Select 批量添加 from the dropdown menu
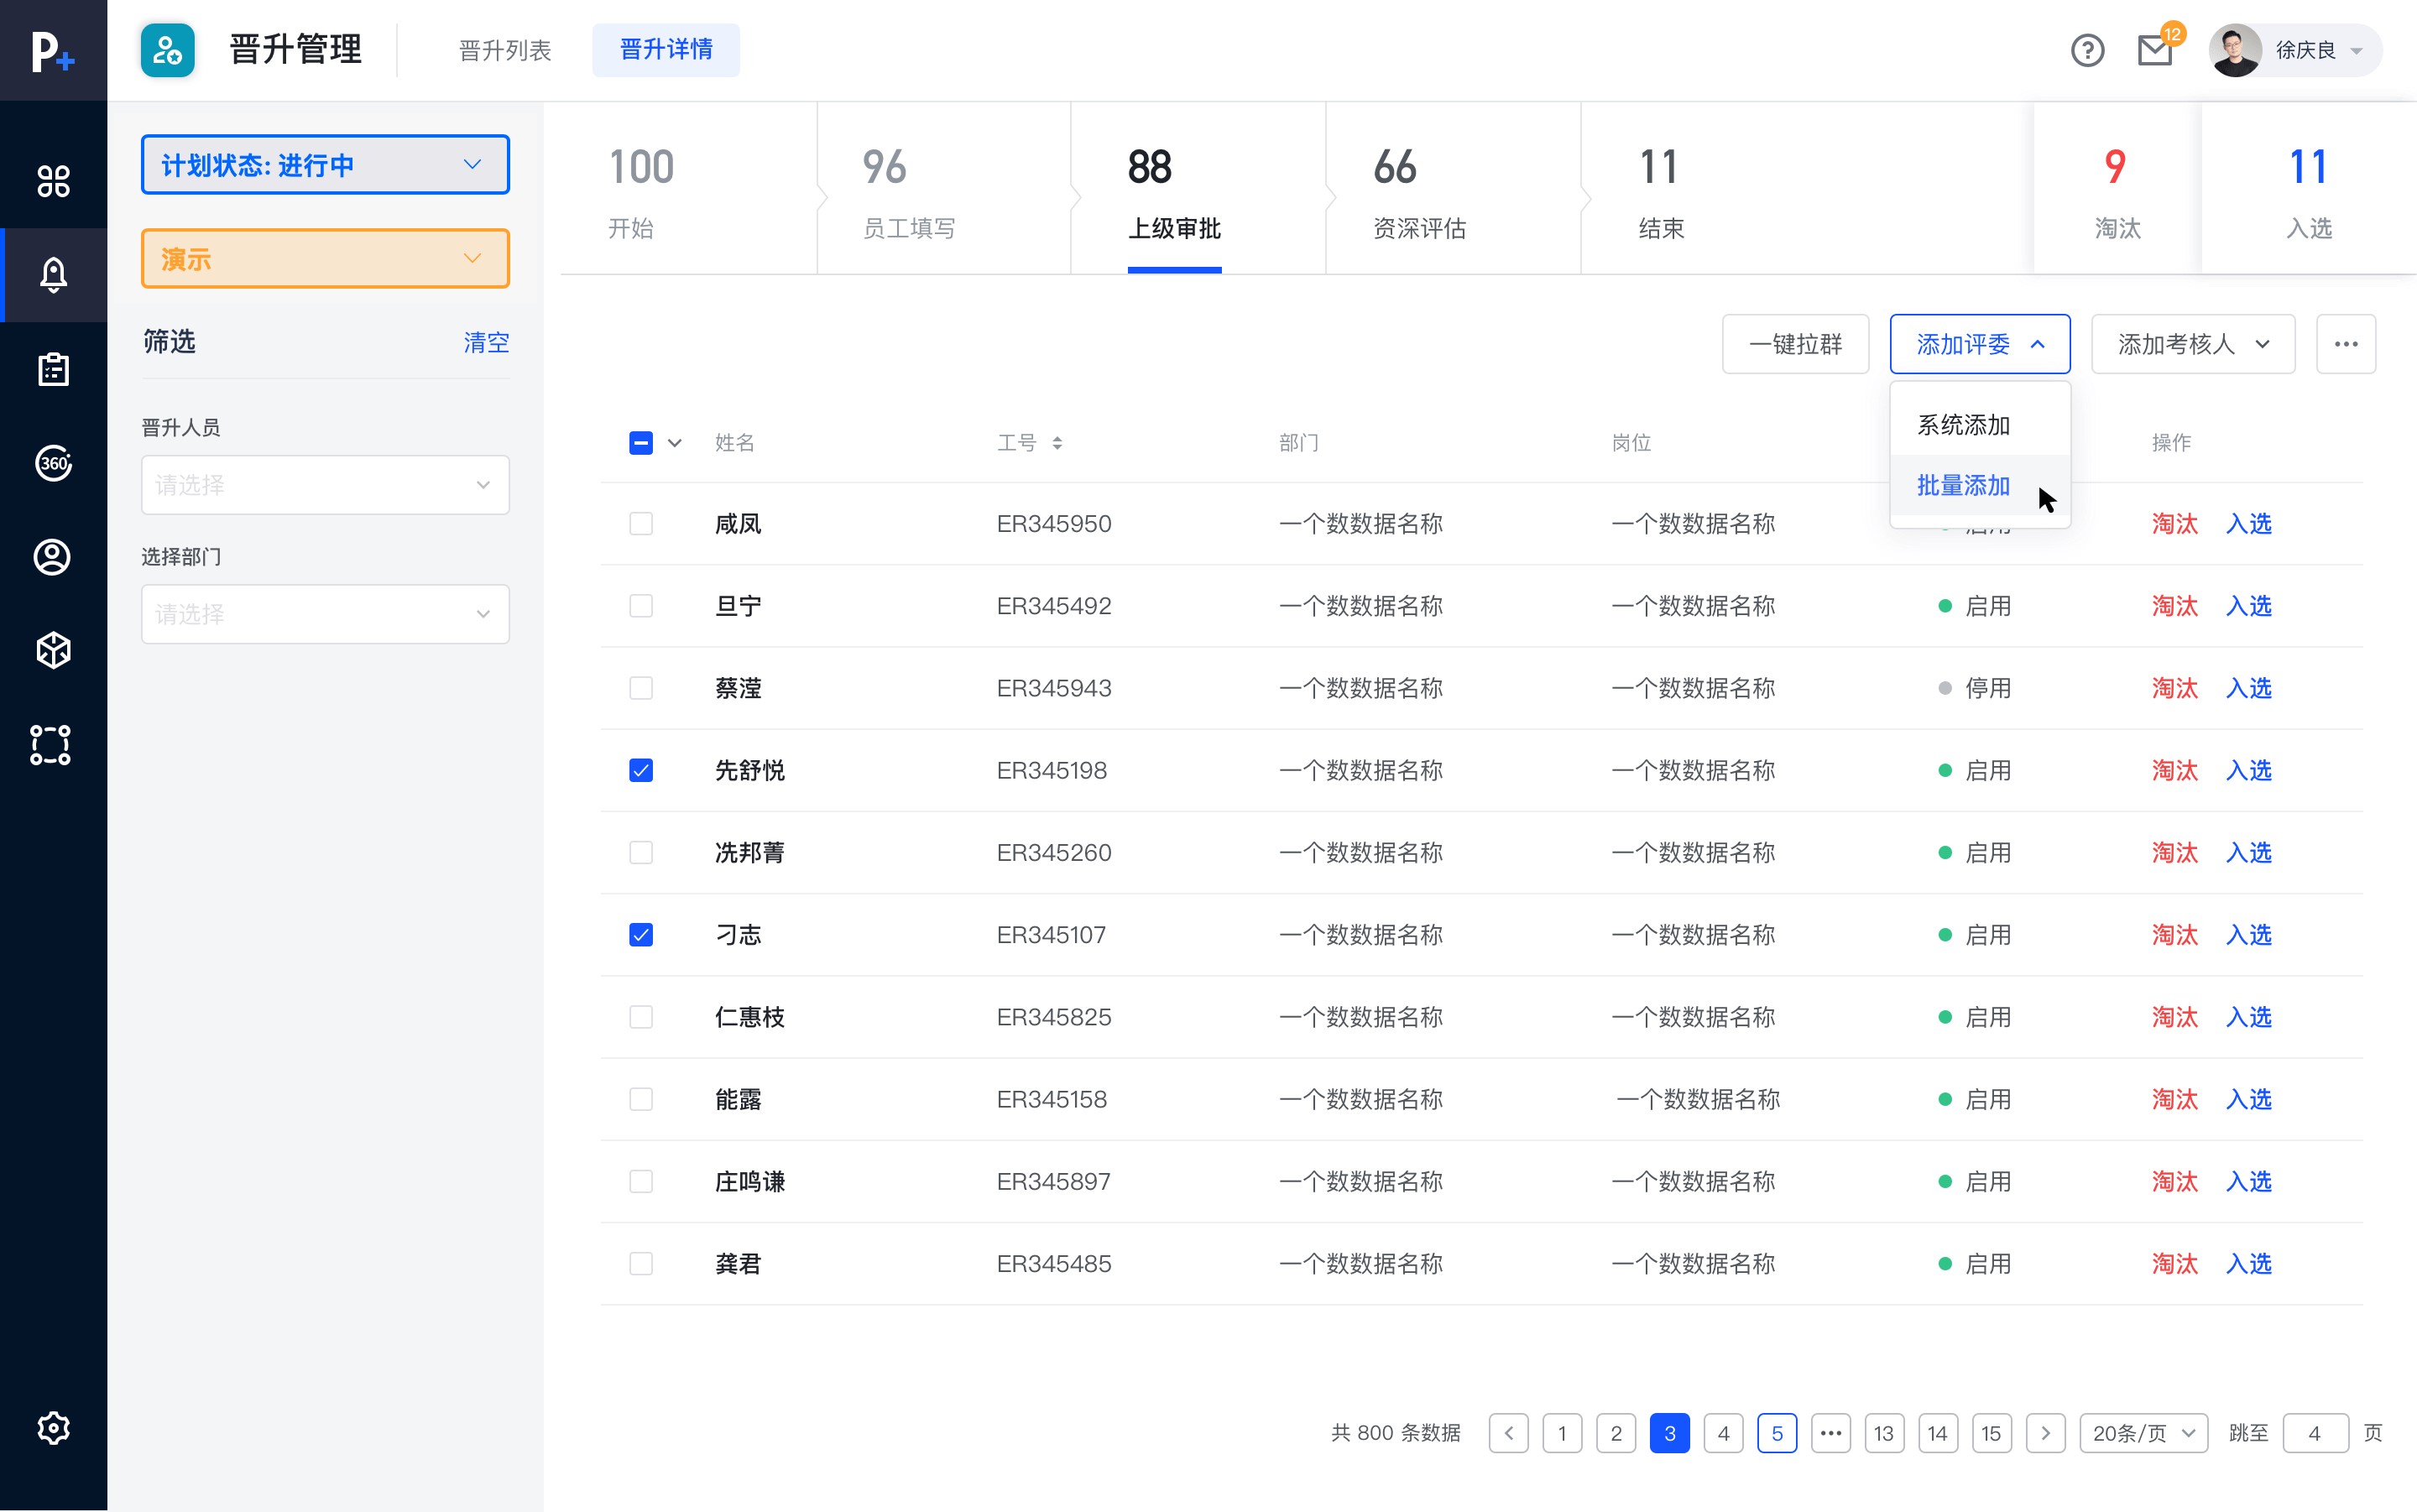Viewport: 2417px width, 1512px height. pos(1963,486)
